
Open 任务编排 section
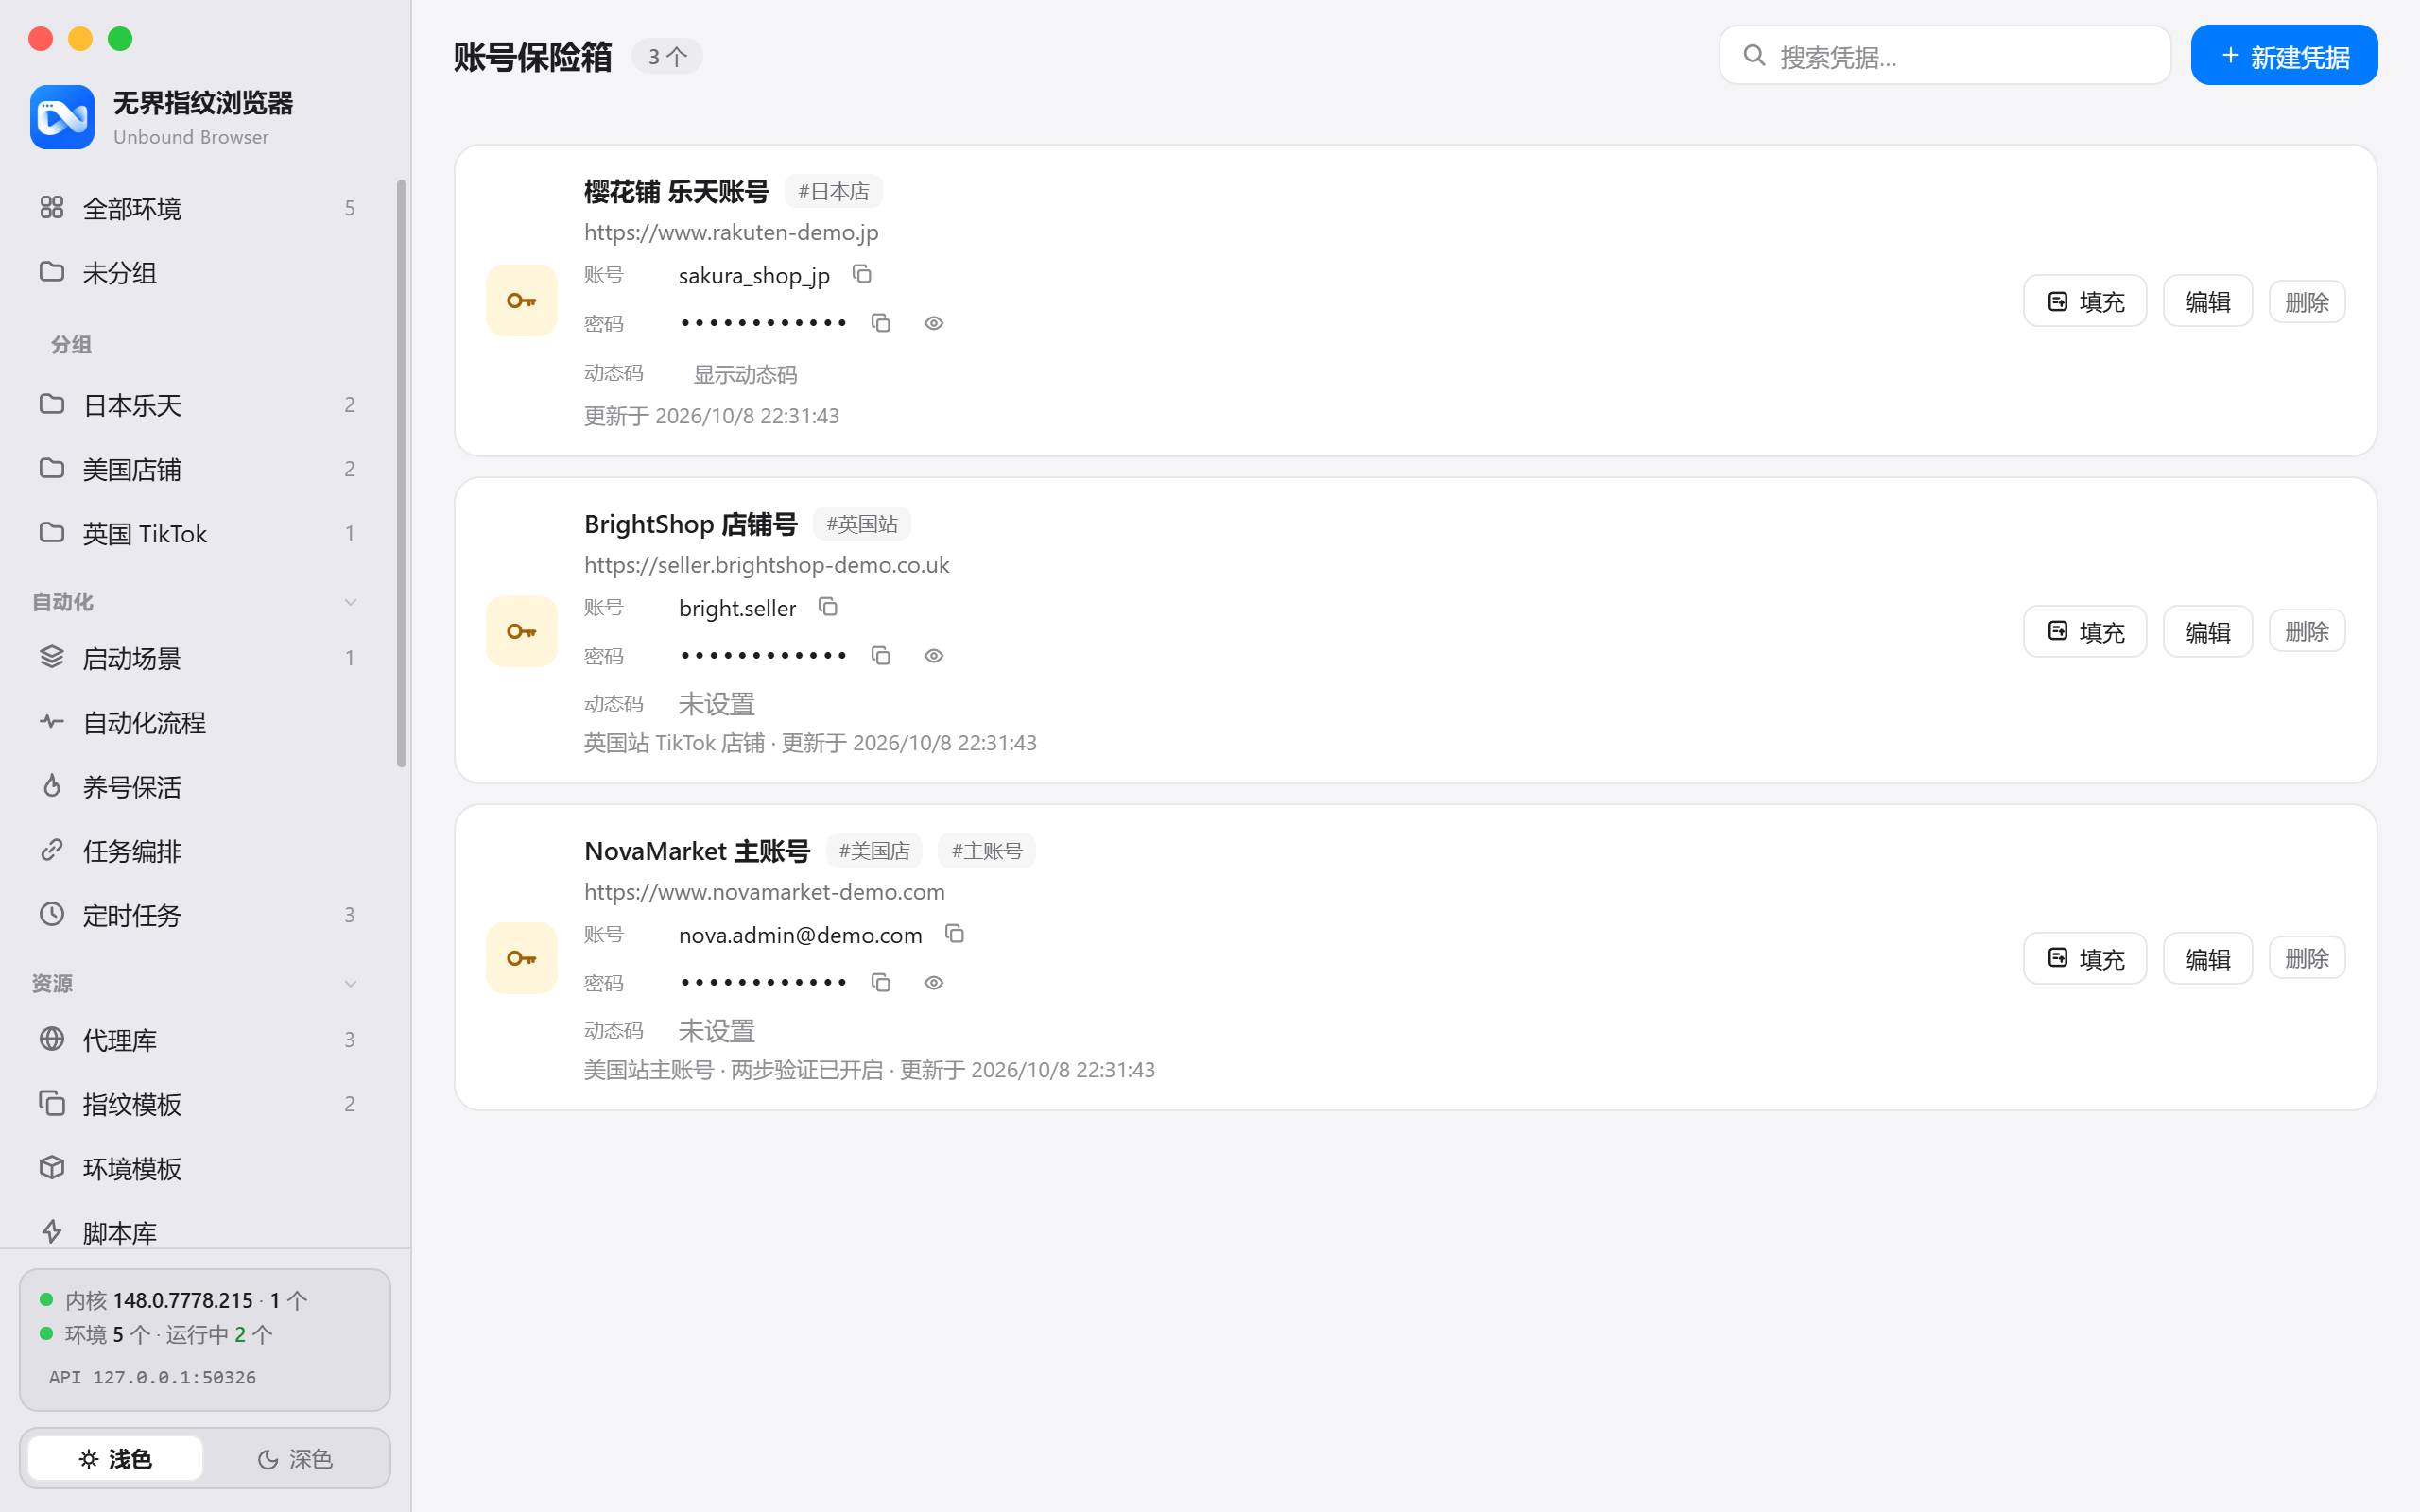tap(198, 851)
